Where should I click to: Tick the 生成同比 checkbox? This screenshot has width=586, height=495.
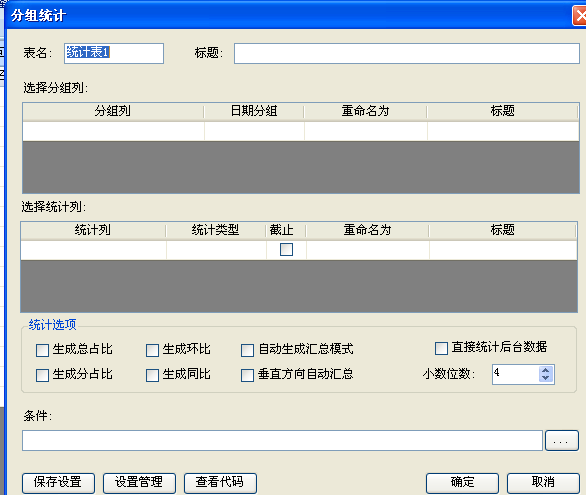tap(152, 375)
